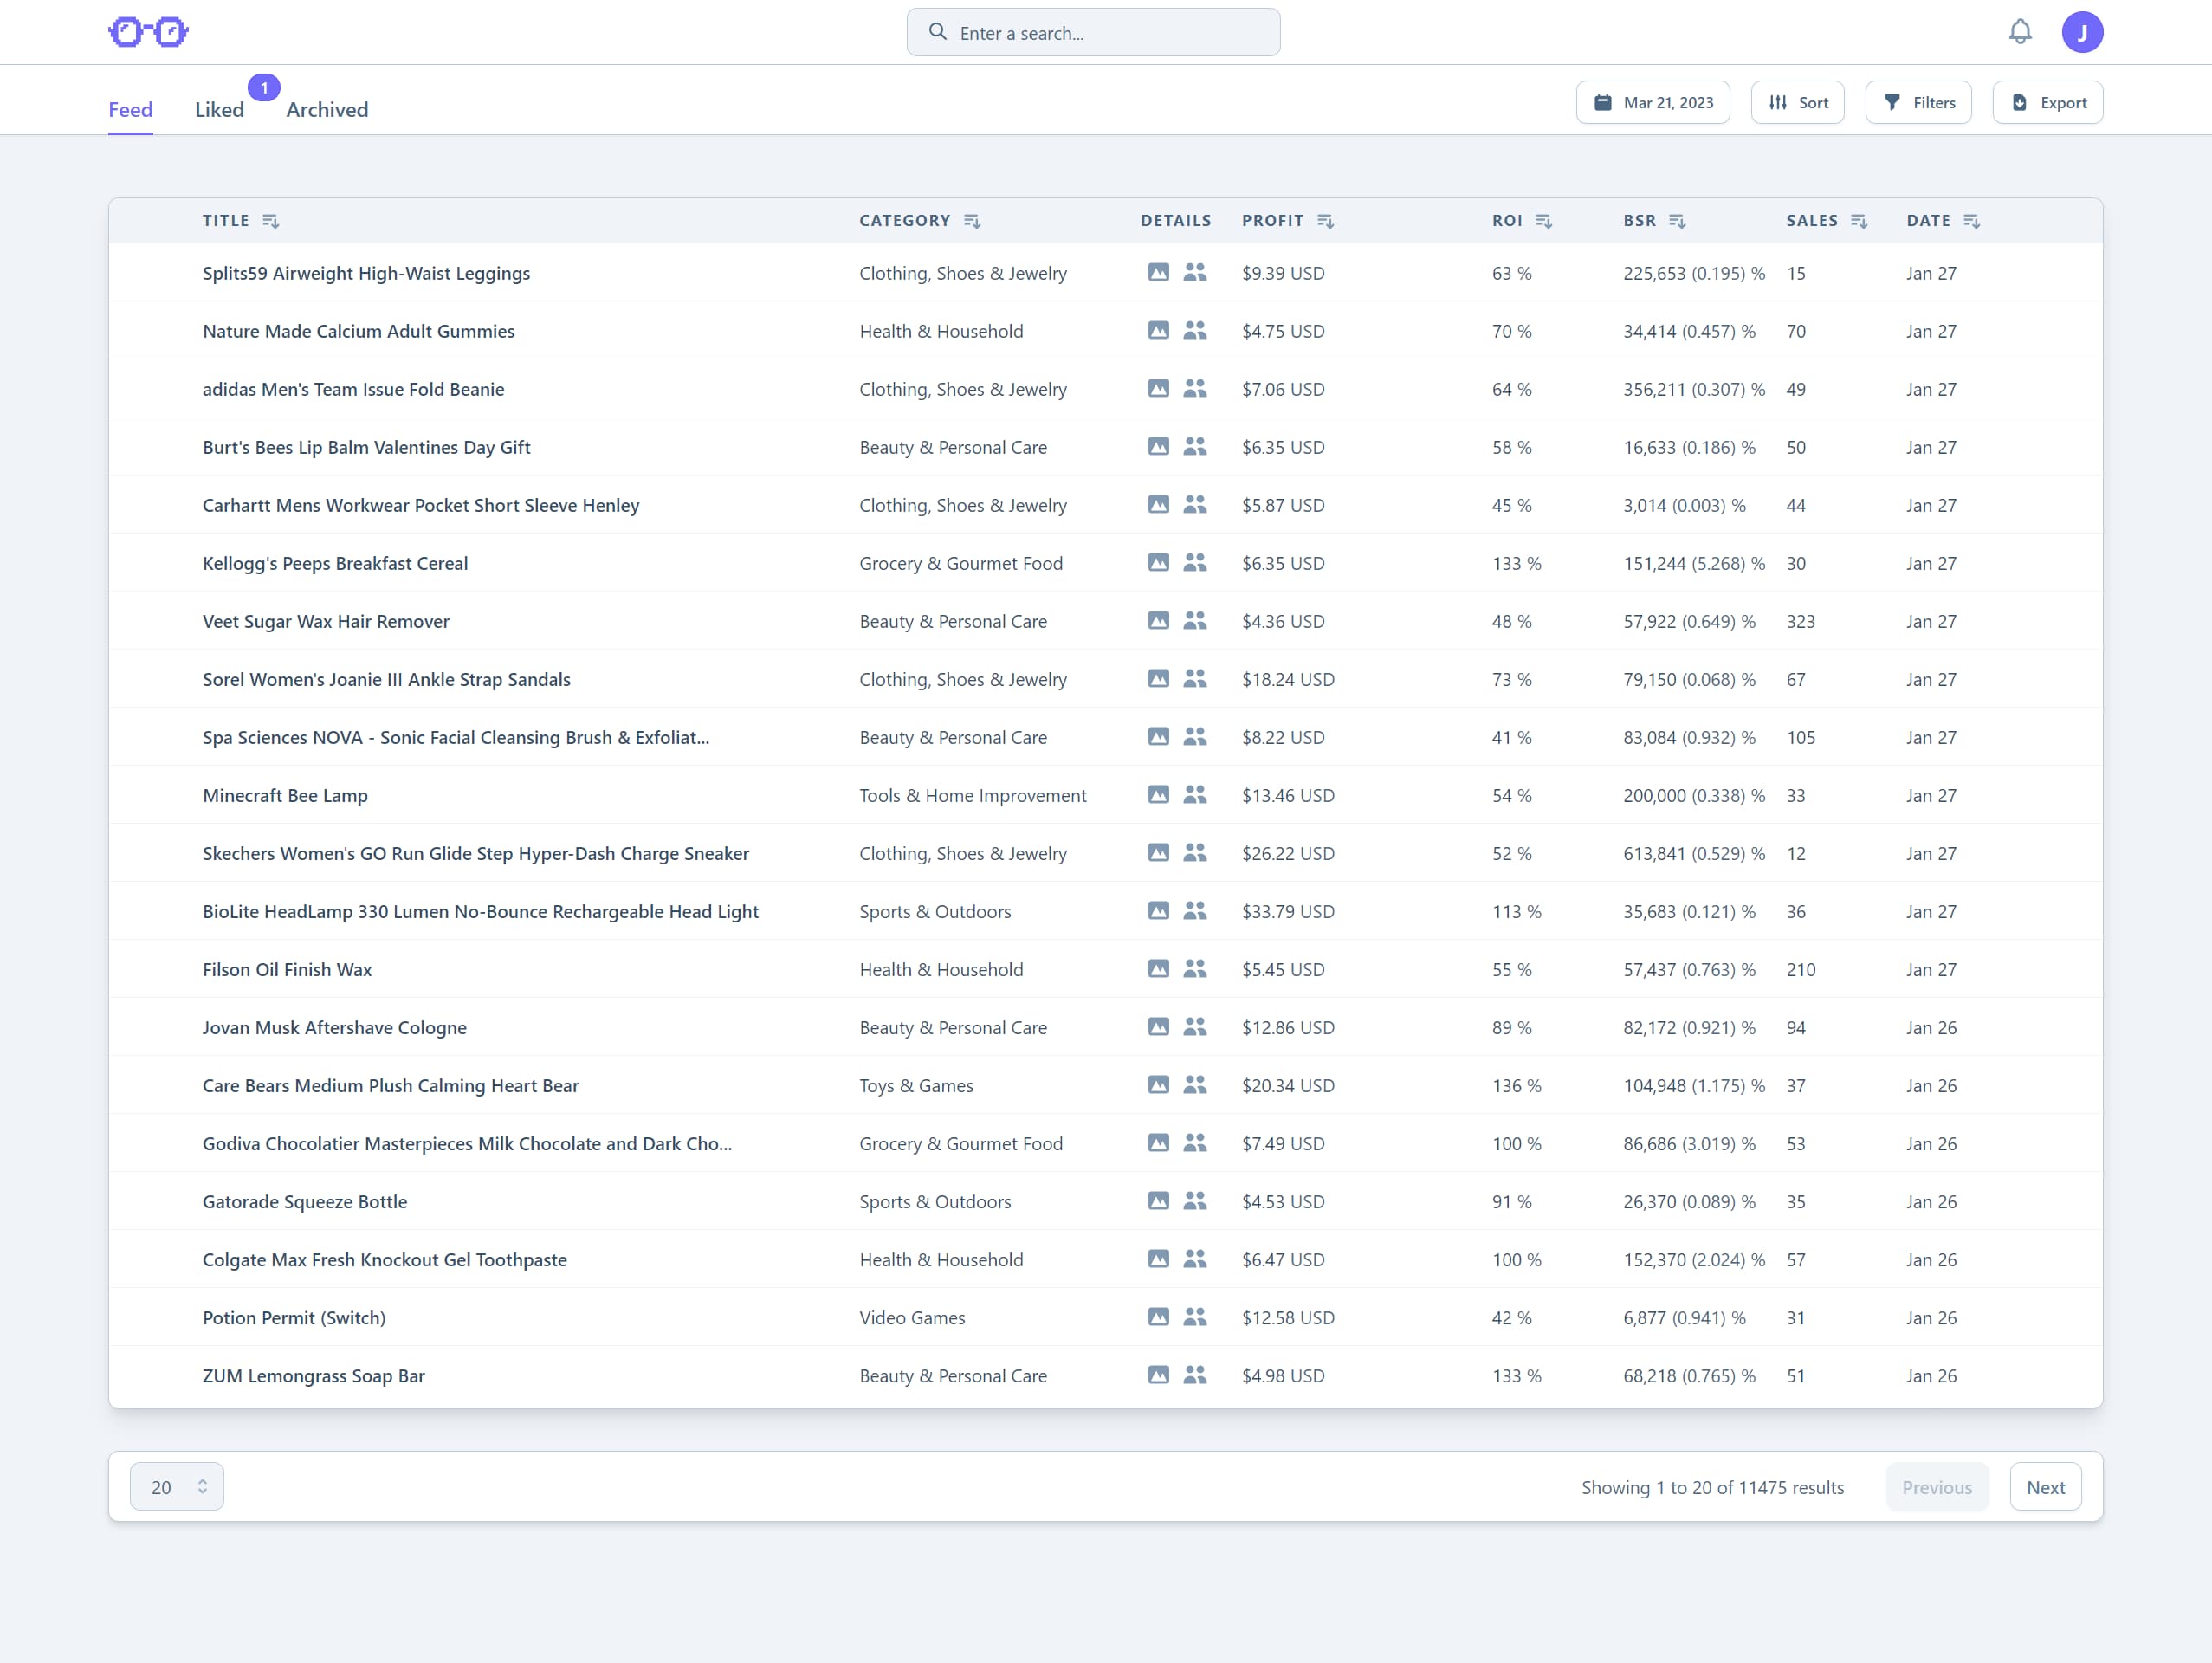Click the Tools & Home Improvement category
The image size is (2212, 1663).
[972, 795]
